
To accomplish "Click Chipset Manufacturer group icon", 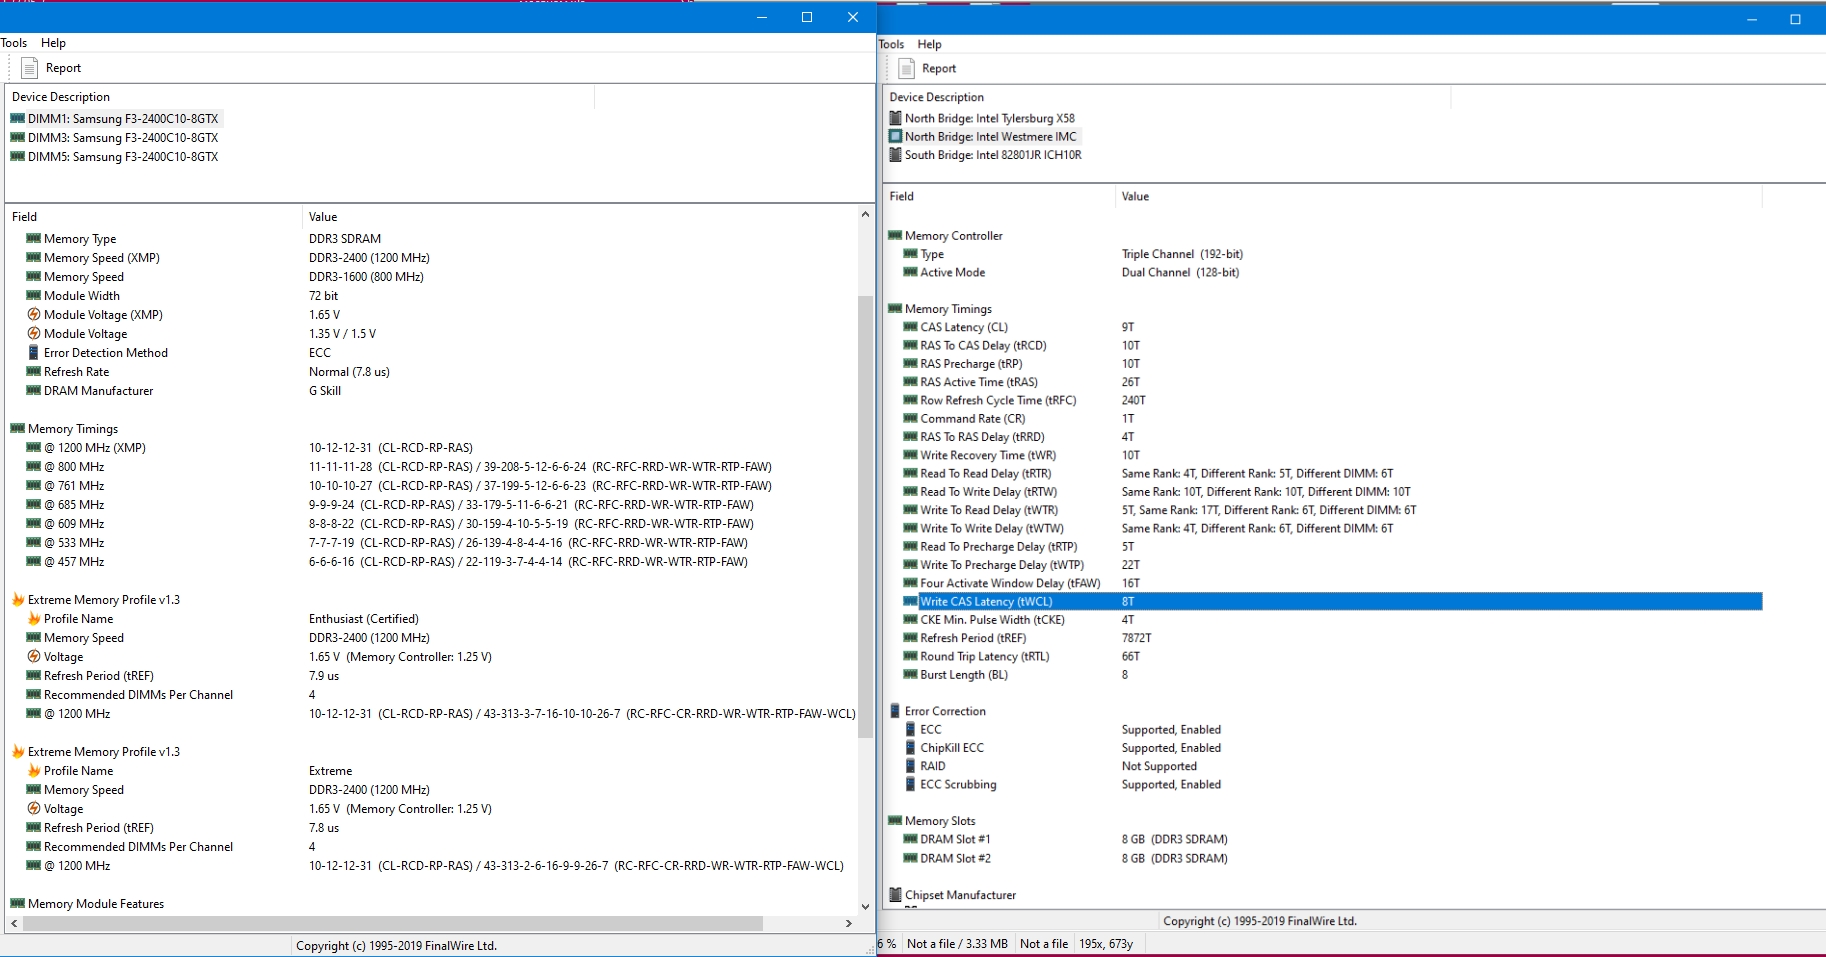I will click(x=895, y=895).
